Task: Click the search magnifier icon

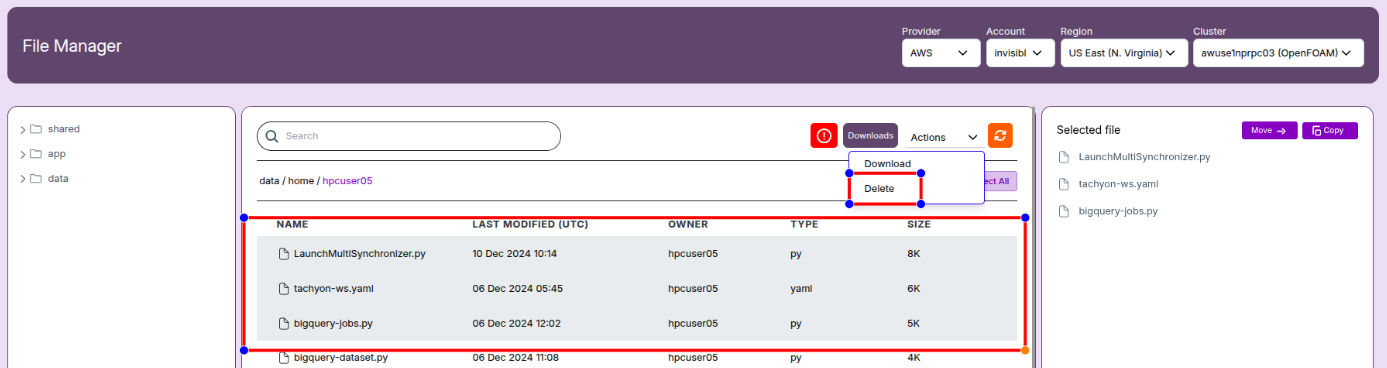Action: pyautogui.click(x=272, y=136)
